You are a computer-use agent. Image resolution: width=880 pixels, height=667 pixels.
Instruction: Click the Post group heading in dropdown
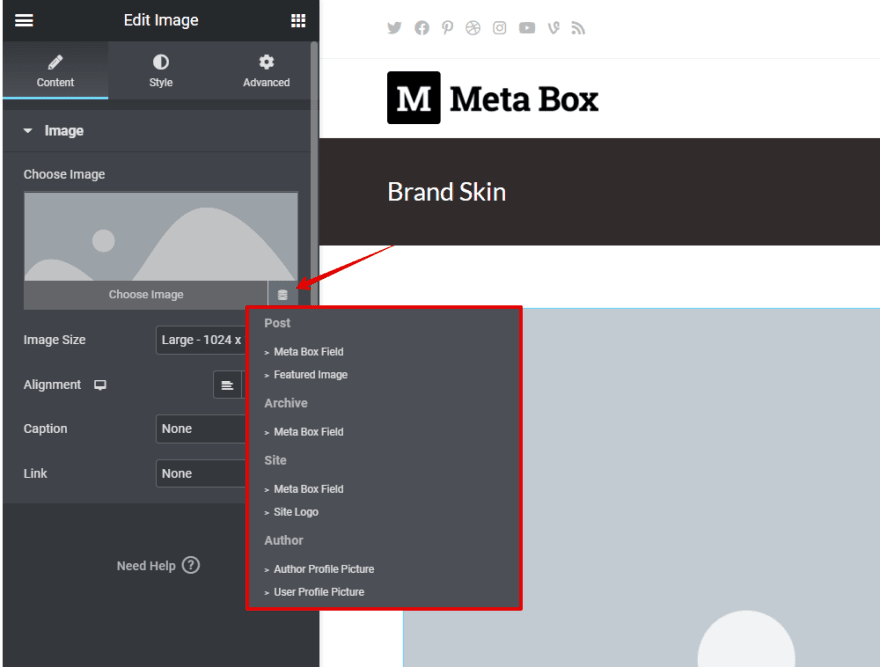[277, 323]
